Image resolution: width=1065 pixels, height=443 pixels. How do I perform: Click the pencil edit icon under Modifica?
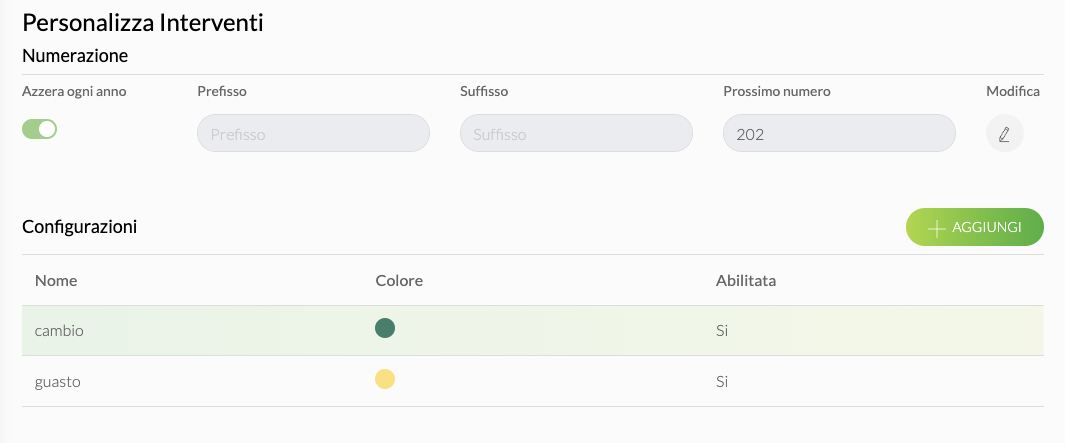[1005, 133]
